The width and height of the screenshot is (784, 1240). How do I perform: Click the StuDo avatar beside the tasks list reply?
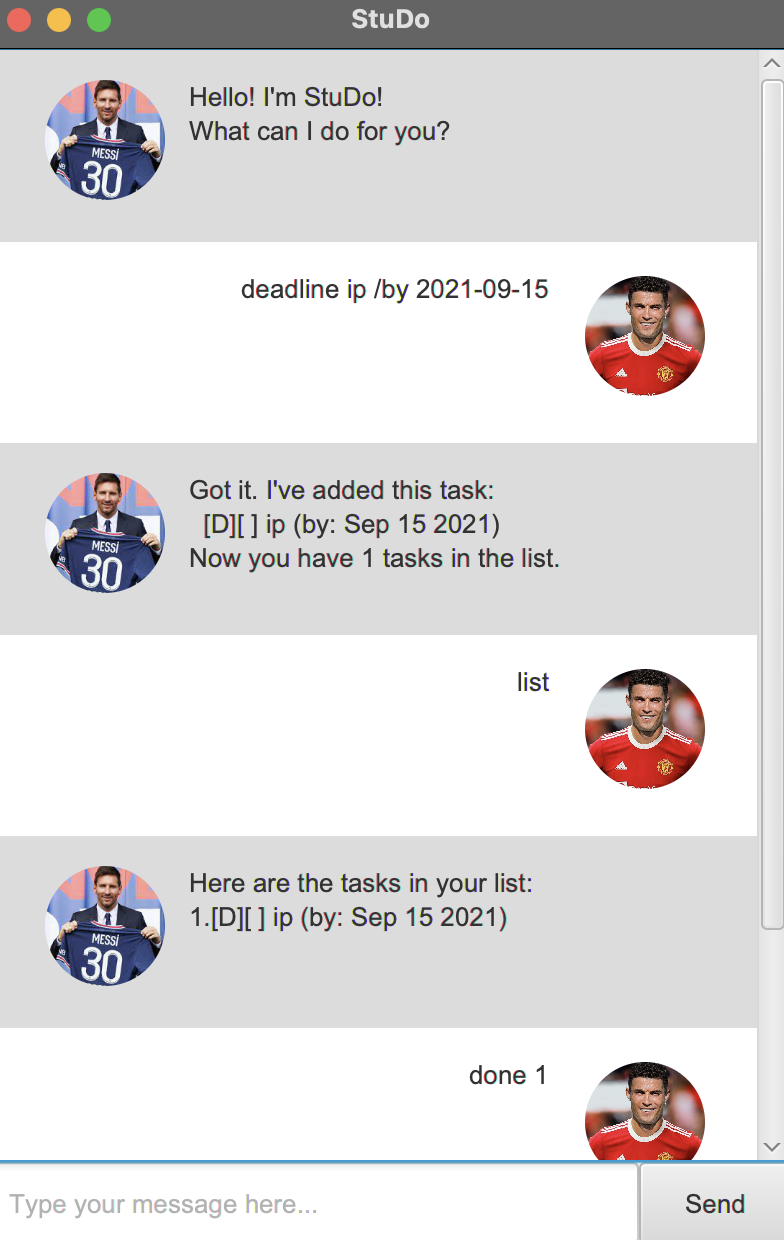(x=105, y=926)
